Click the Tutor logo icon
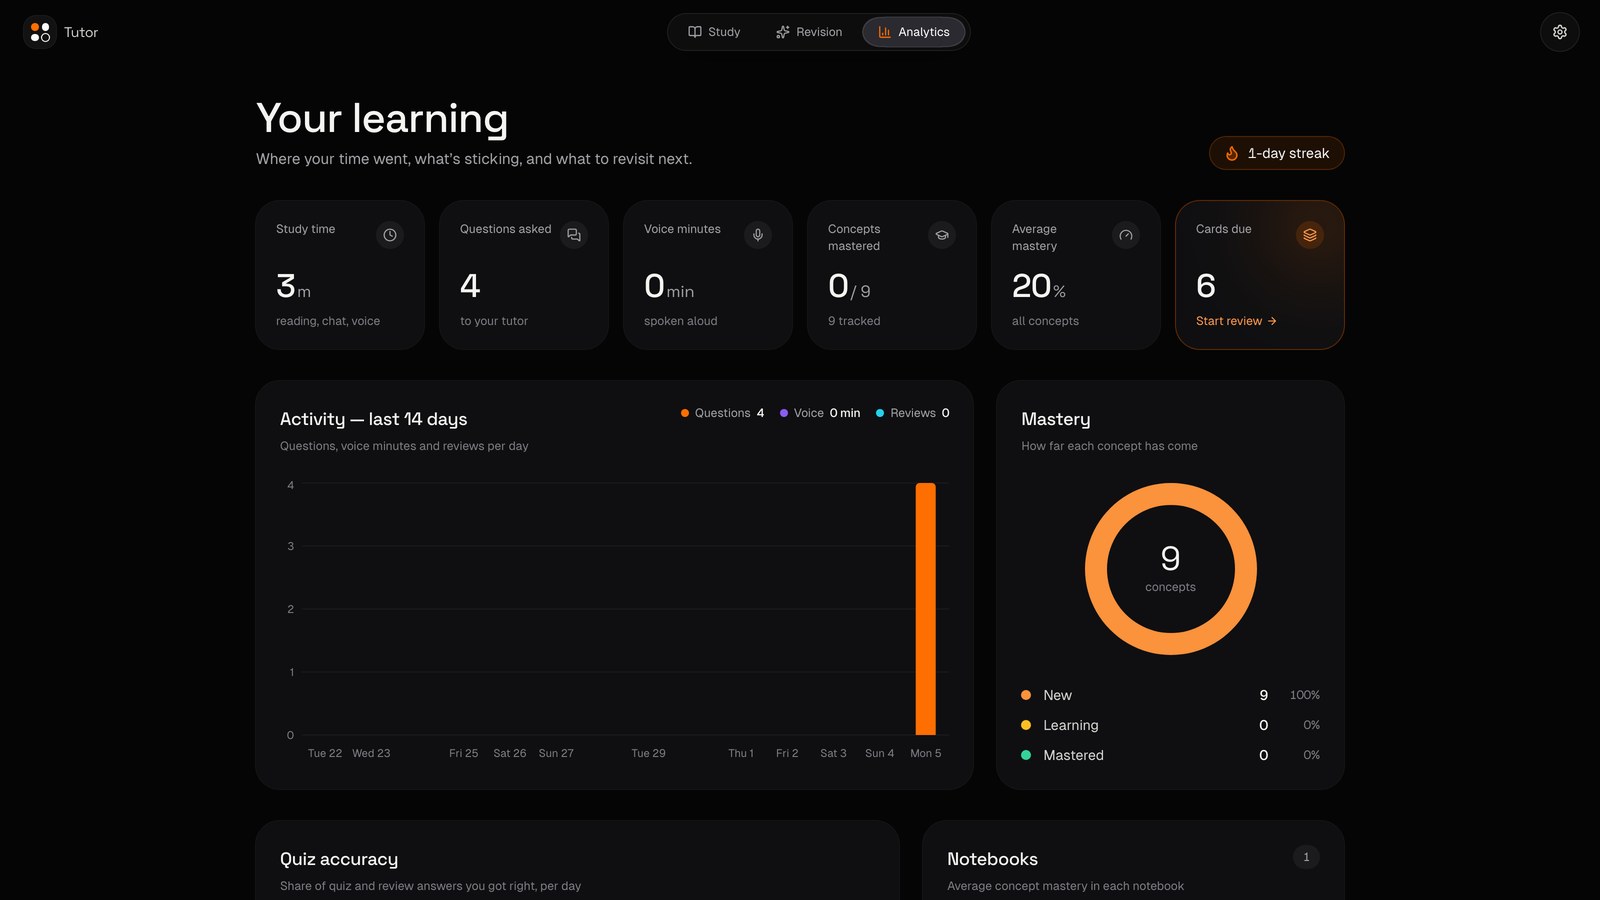Screen dimensions: 1600x900 point(40,32)
